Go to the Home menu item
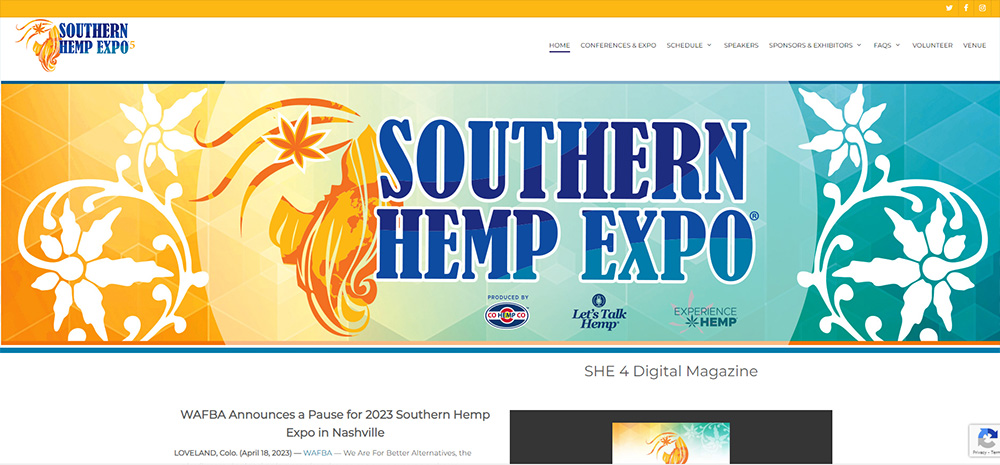The width and height of the screenshot is (1000, 465). click(x=559, y=45)
